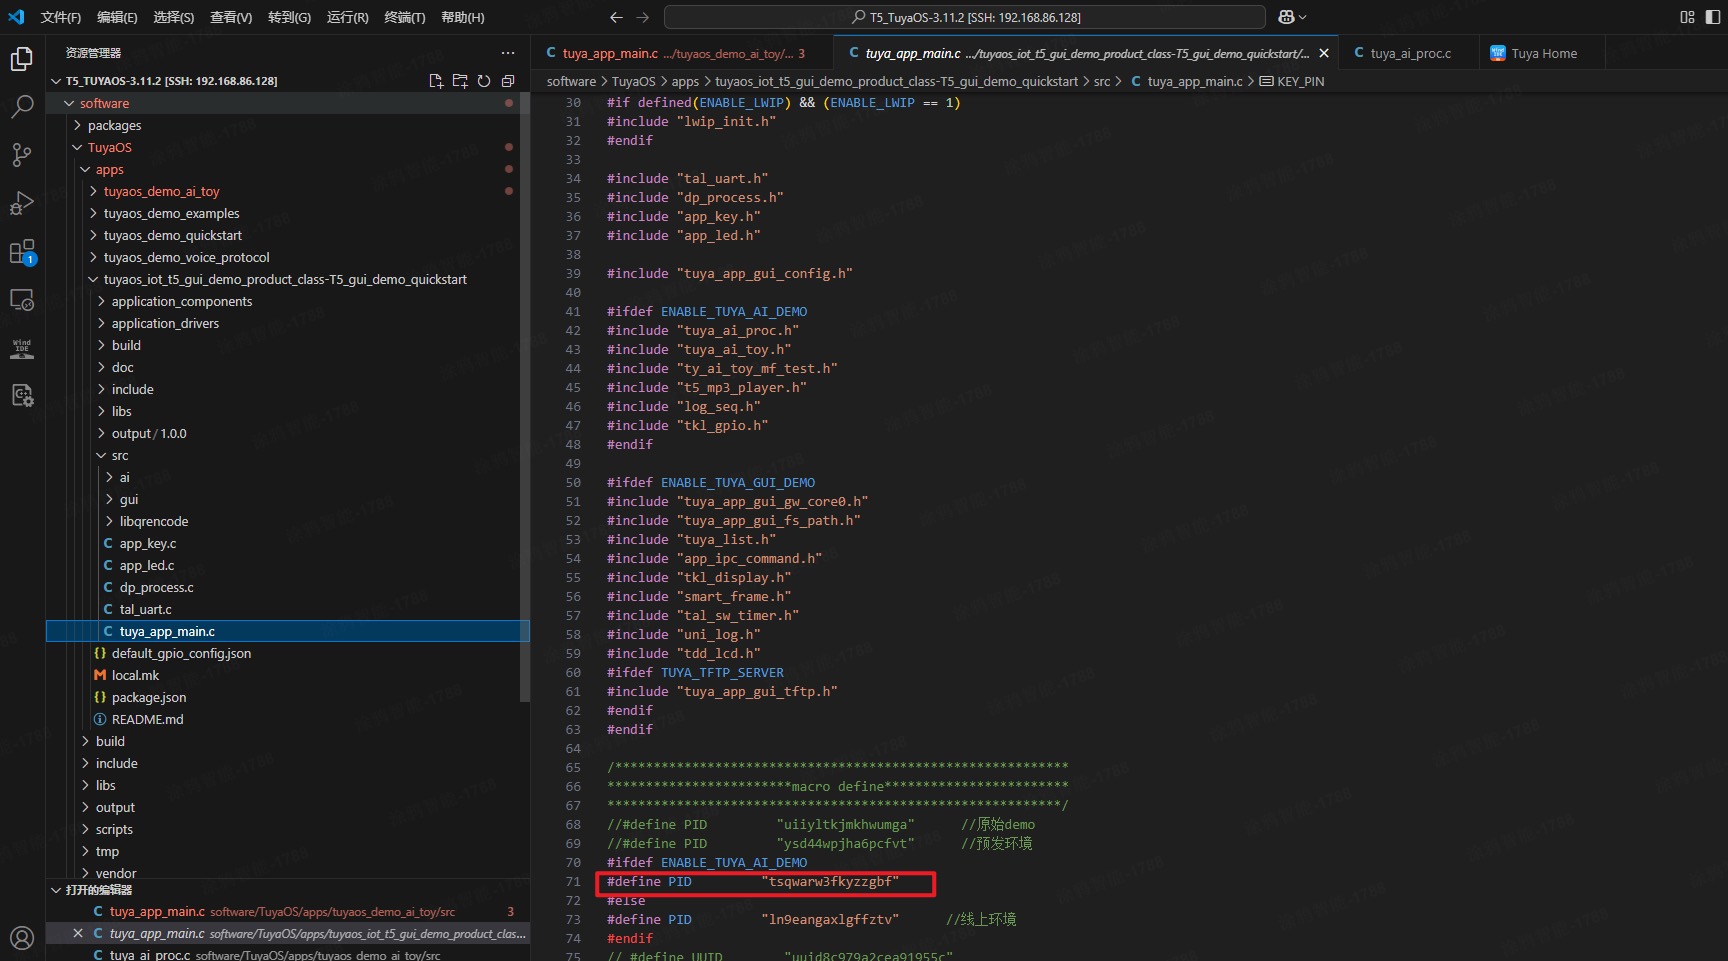Viewport: 1728px width, 961px height.
Task: Open the customize layout control
Action: pyautogui.click(x=1688, y=17)
